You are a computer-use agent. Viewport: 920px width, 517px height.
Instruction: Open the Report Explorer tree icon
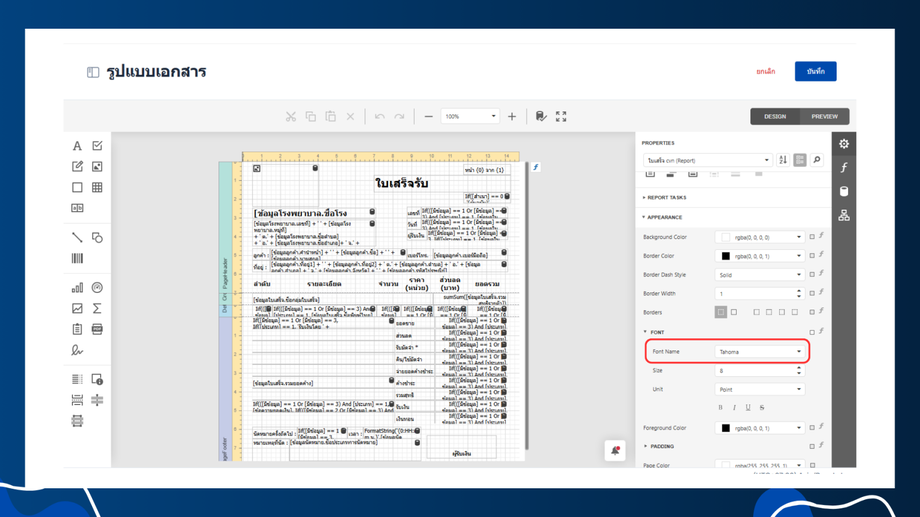[x=844, y=216]
